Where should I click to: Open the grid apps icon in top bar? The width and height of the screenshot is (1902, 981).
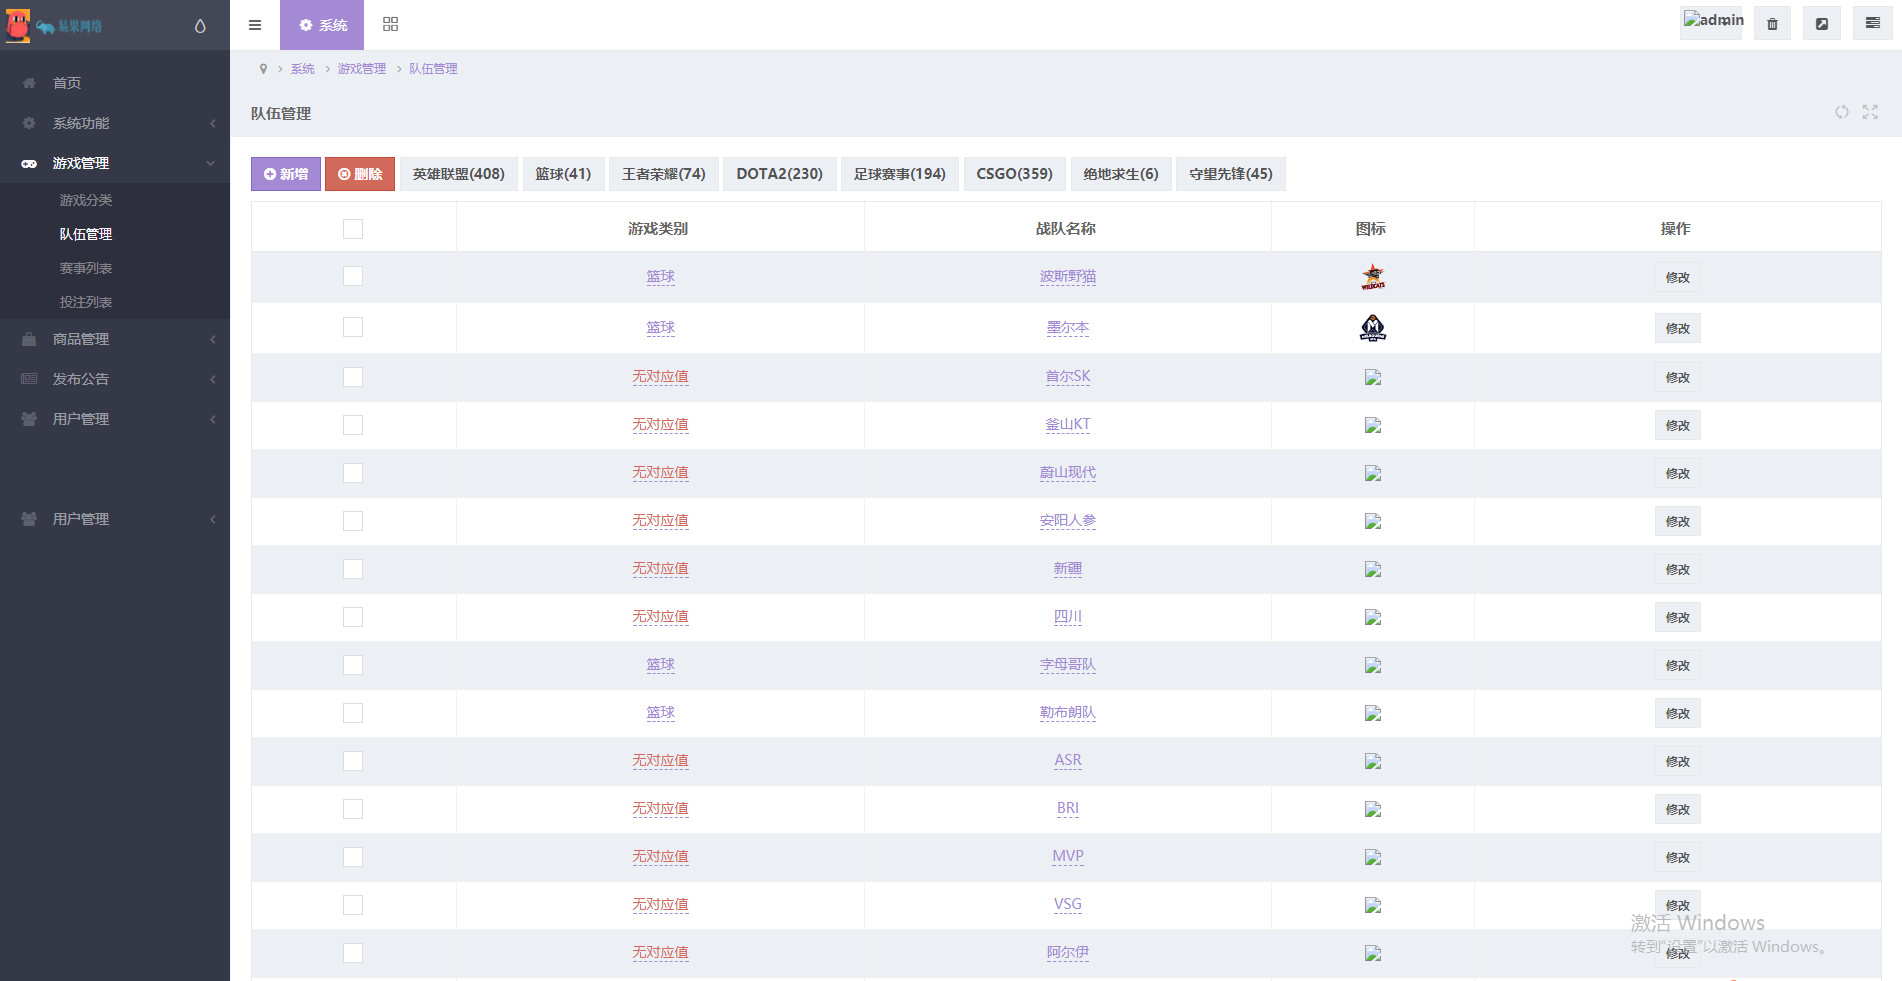pyautogui.click(x=391, y=25)
